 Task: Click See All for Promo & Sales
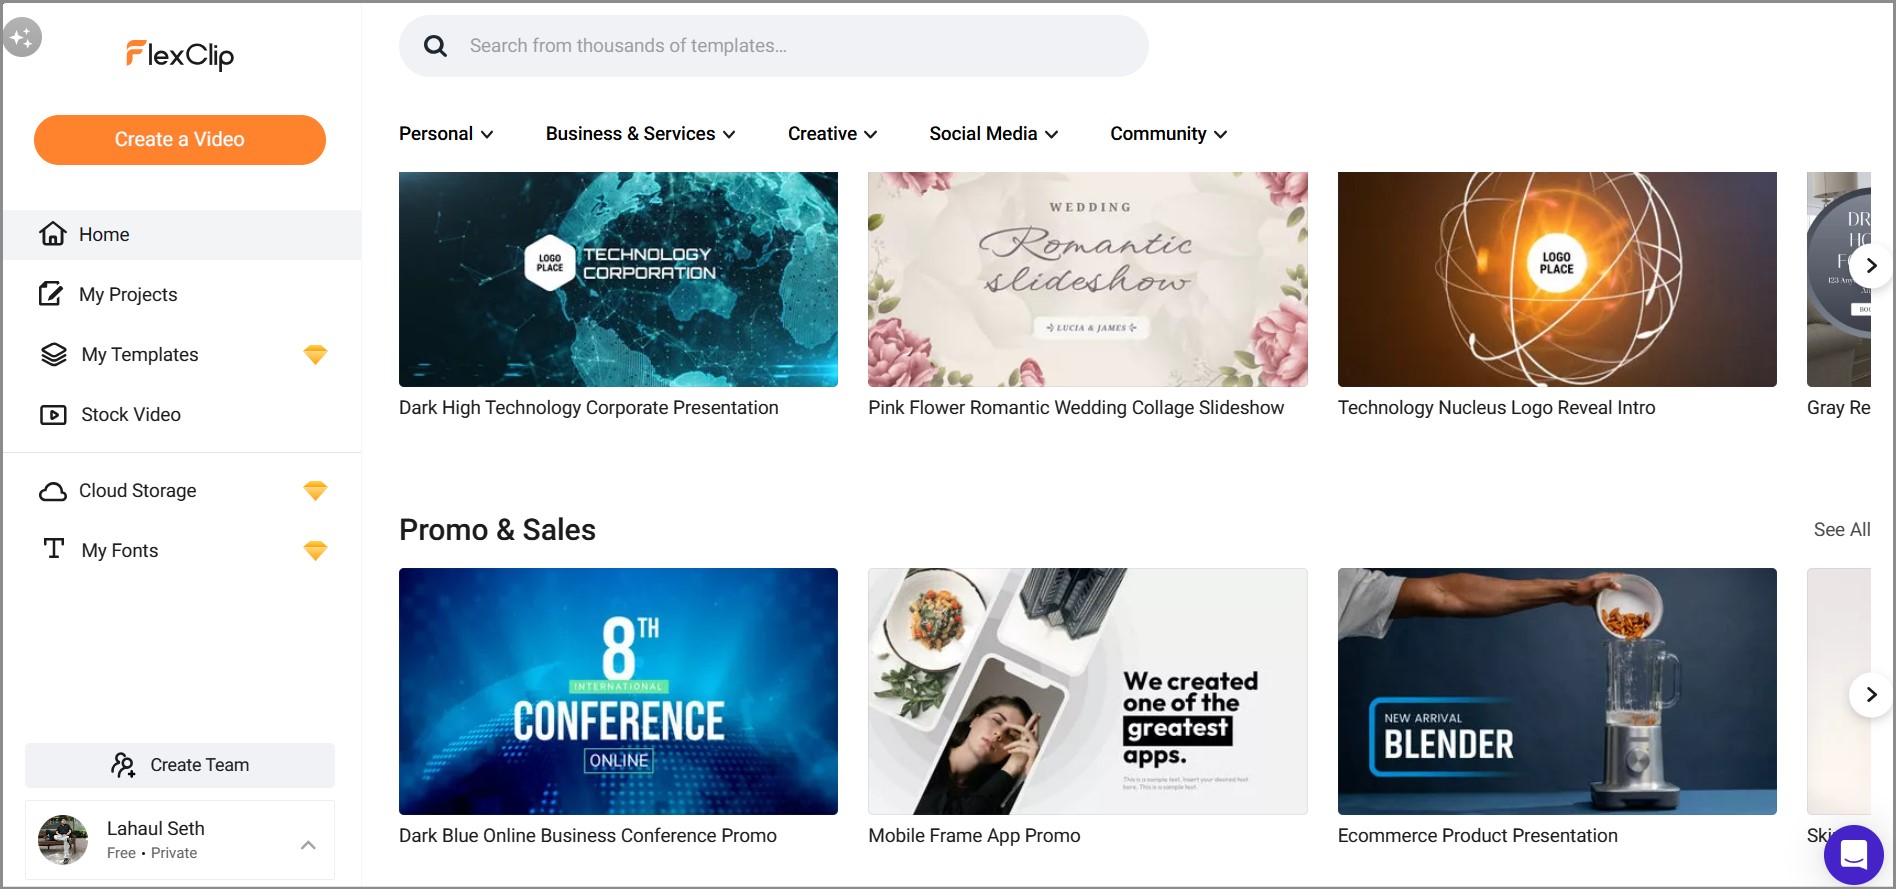[x=1842, y=530]
